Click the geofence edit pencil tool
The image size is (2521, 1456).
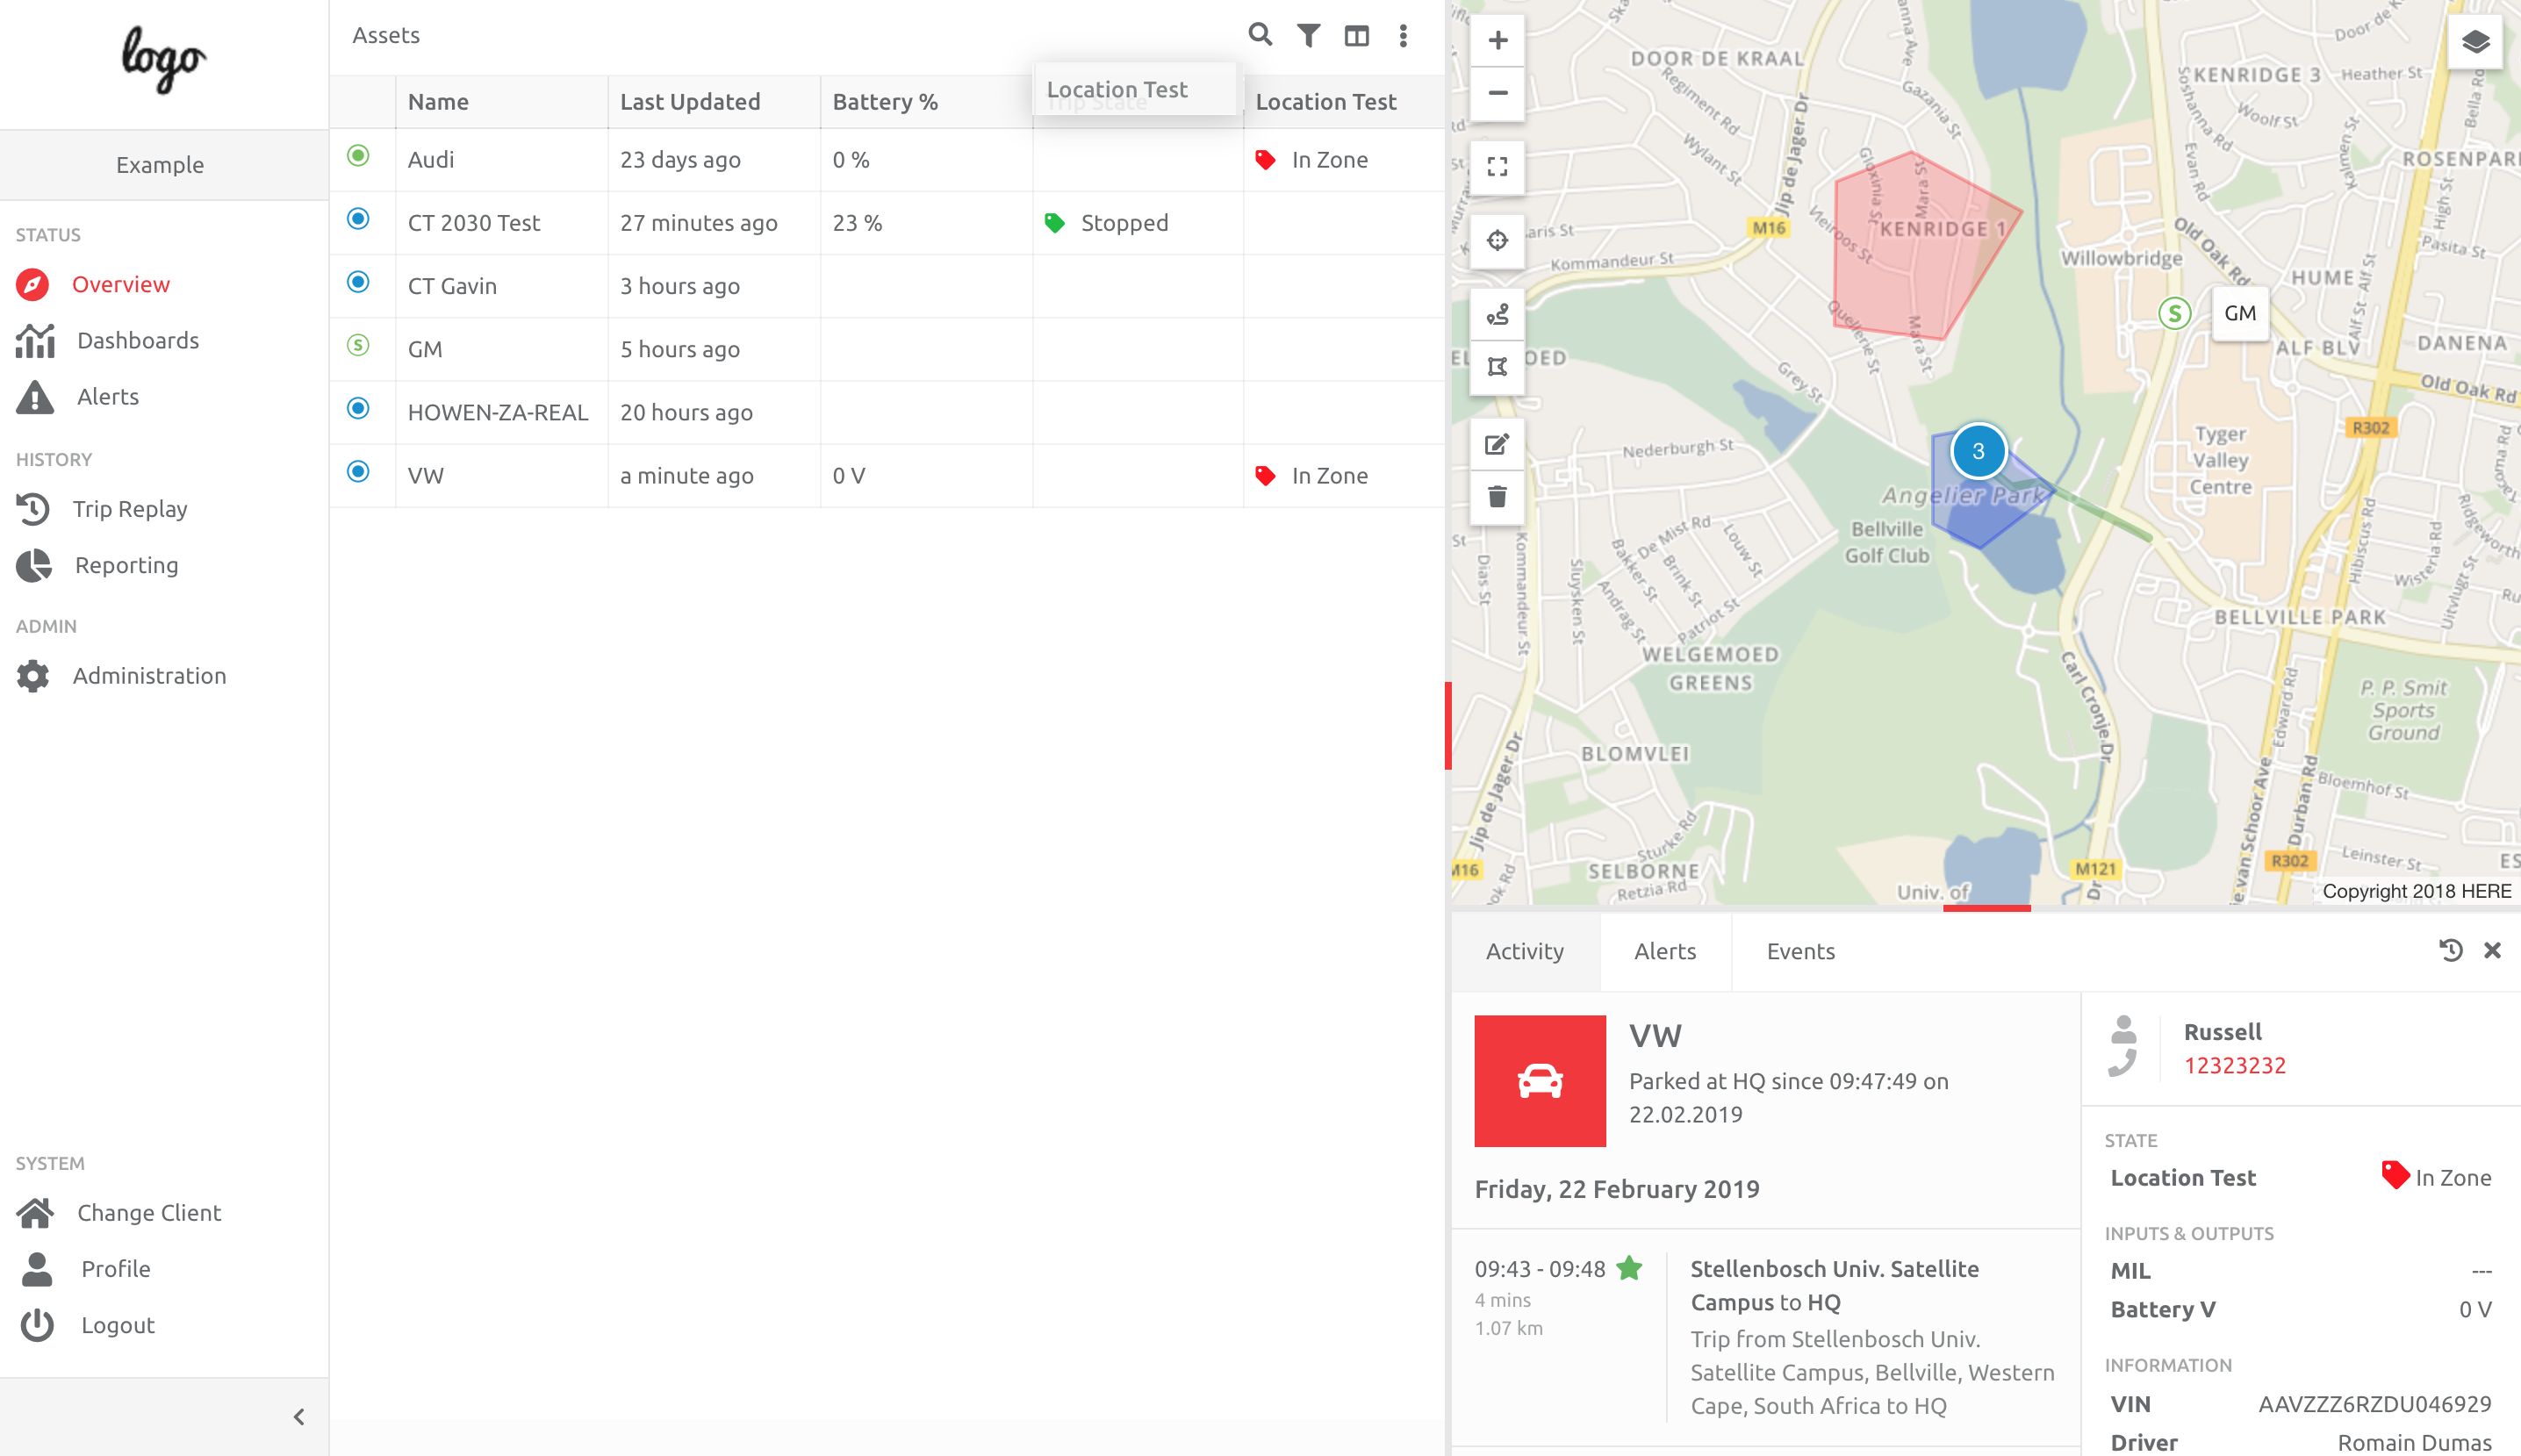(1497, 443)
